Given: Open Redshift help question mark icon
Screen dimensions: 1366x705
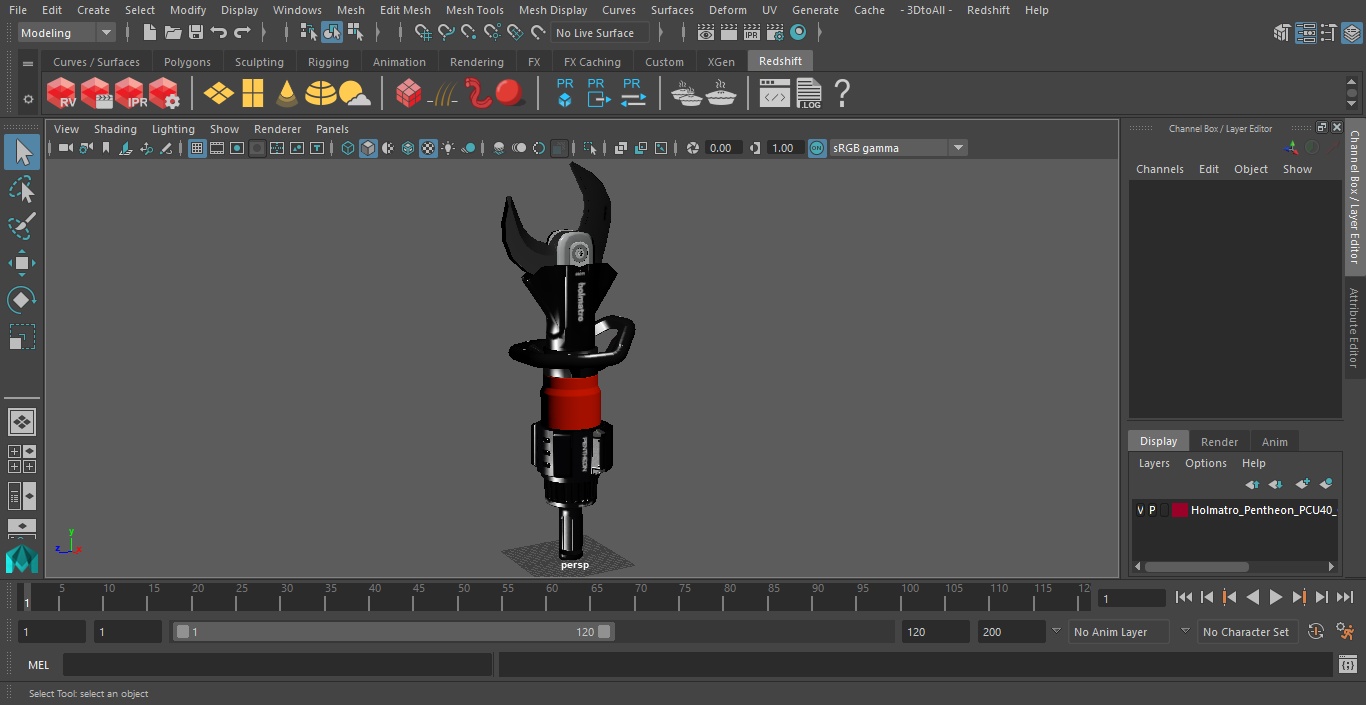Looking at the screenshot, I should coord(842,94).
